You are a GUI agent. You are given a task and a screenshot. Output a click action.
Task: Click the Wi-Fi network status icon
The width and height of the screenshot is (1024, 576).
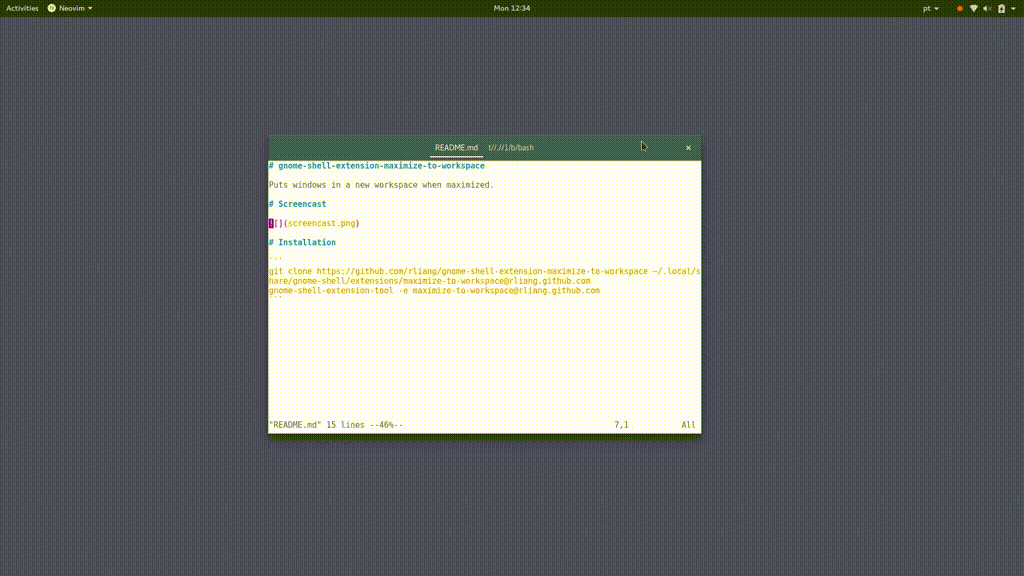[974, 8]
